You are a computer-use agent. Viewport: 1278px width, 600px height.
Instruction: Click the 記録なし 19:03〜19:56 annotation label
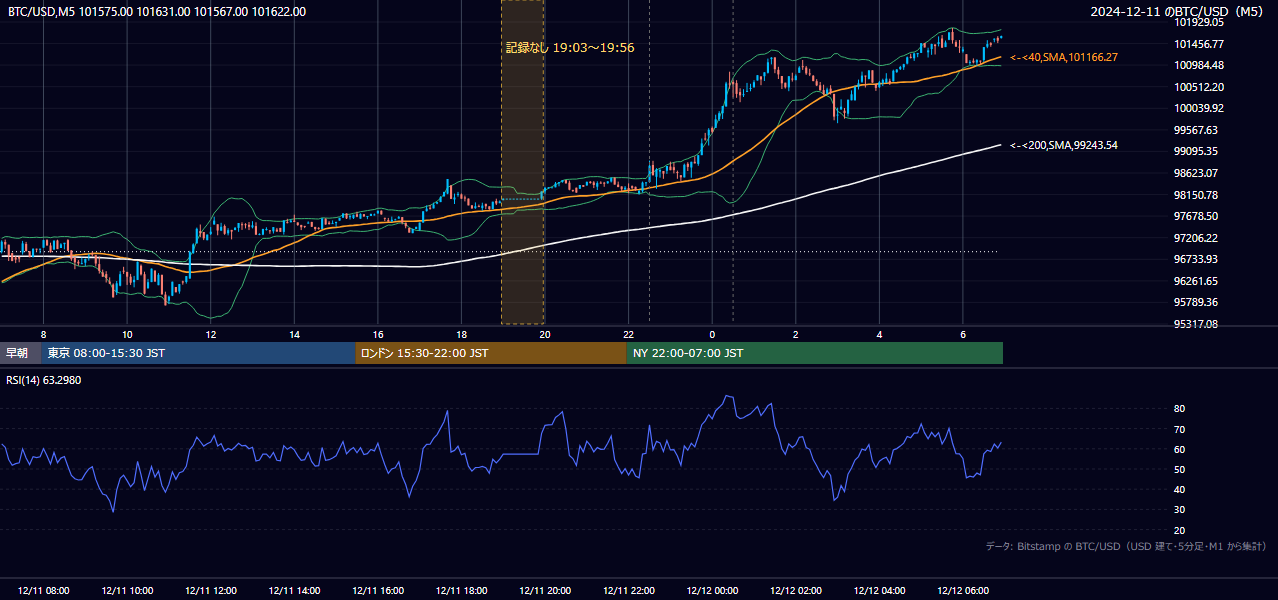[570, 47]
